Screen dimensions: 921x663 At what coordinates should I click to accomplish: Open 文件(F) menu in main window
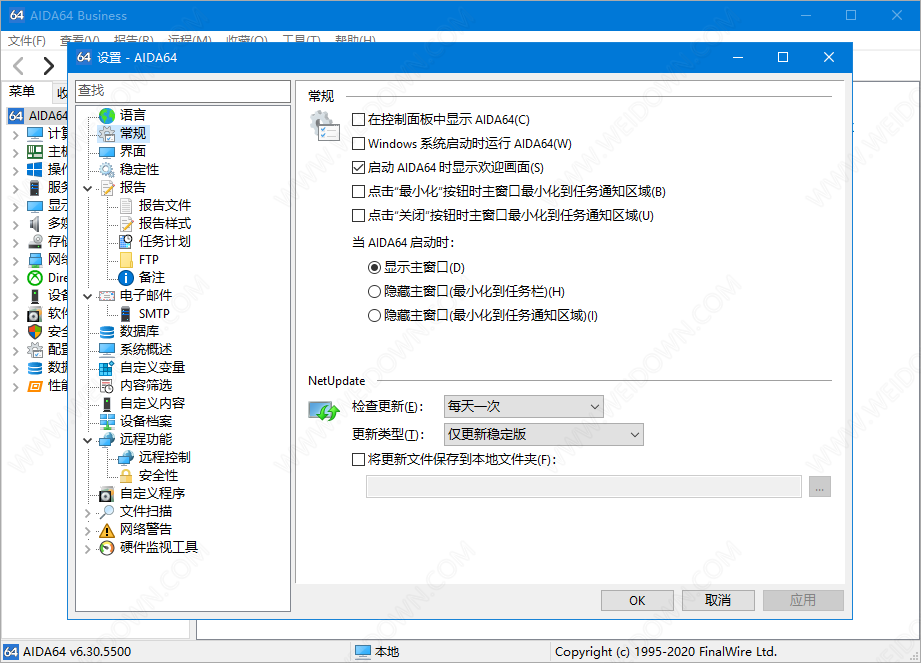pyautogui.click(x=26, y=41)
